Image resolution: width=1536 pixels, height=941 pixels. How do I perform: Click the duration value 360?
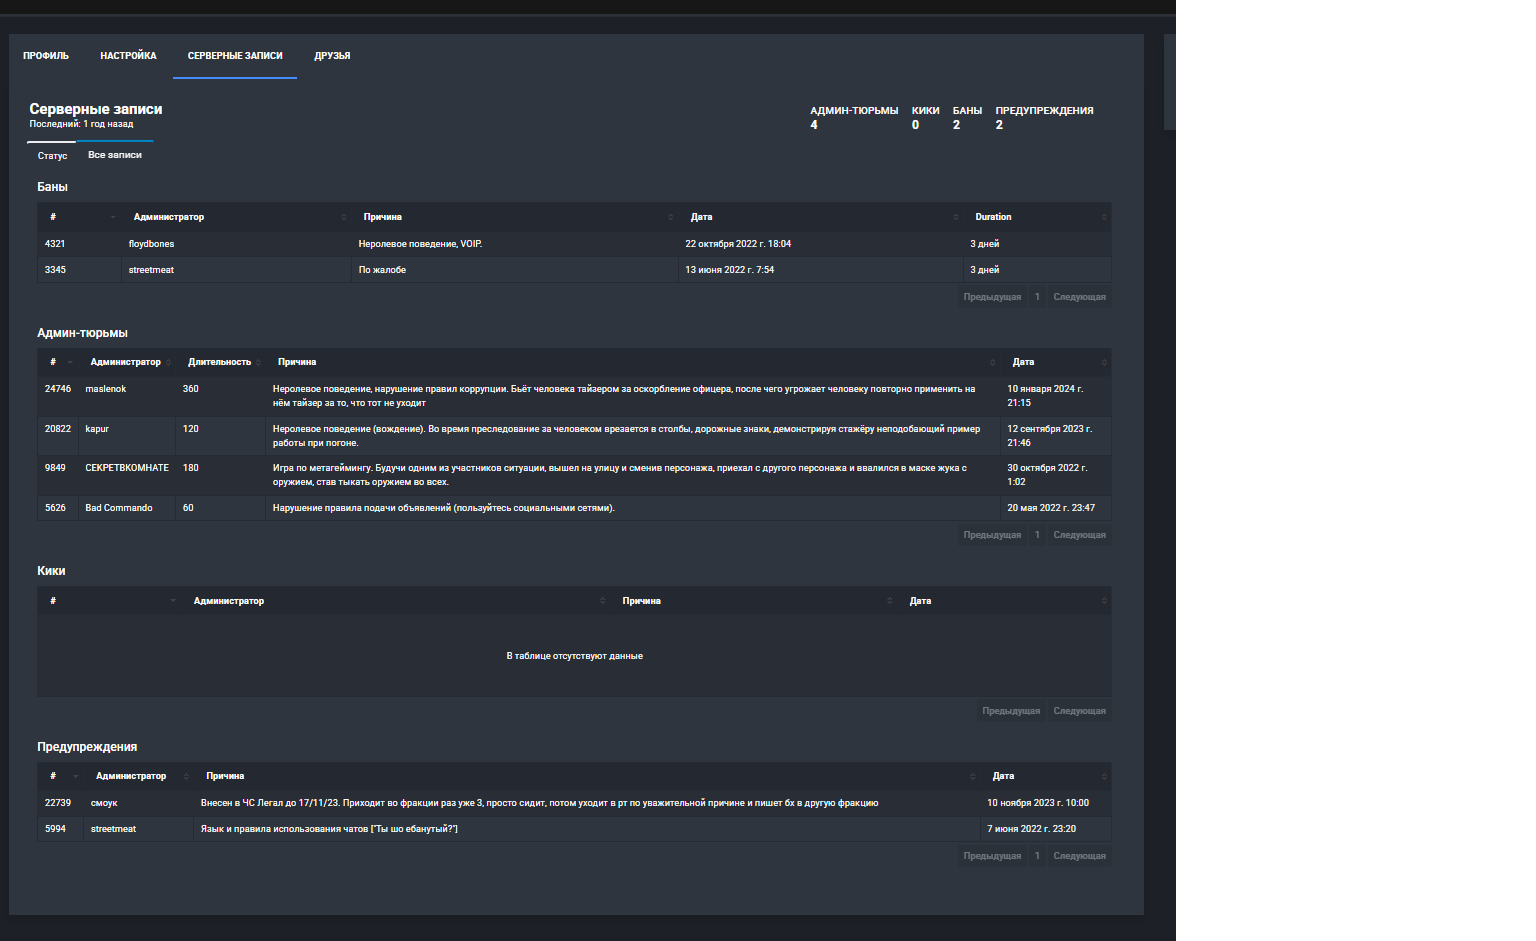pos(191,389)
